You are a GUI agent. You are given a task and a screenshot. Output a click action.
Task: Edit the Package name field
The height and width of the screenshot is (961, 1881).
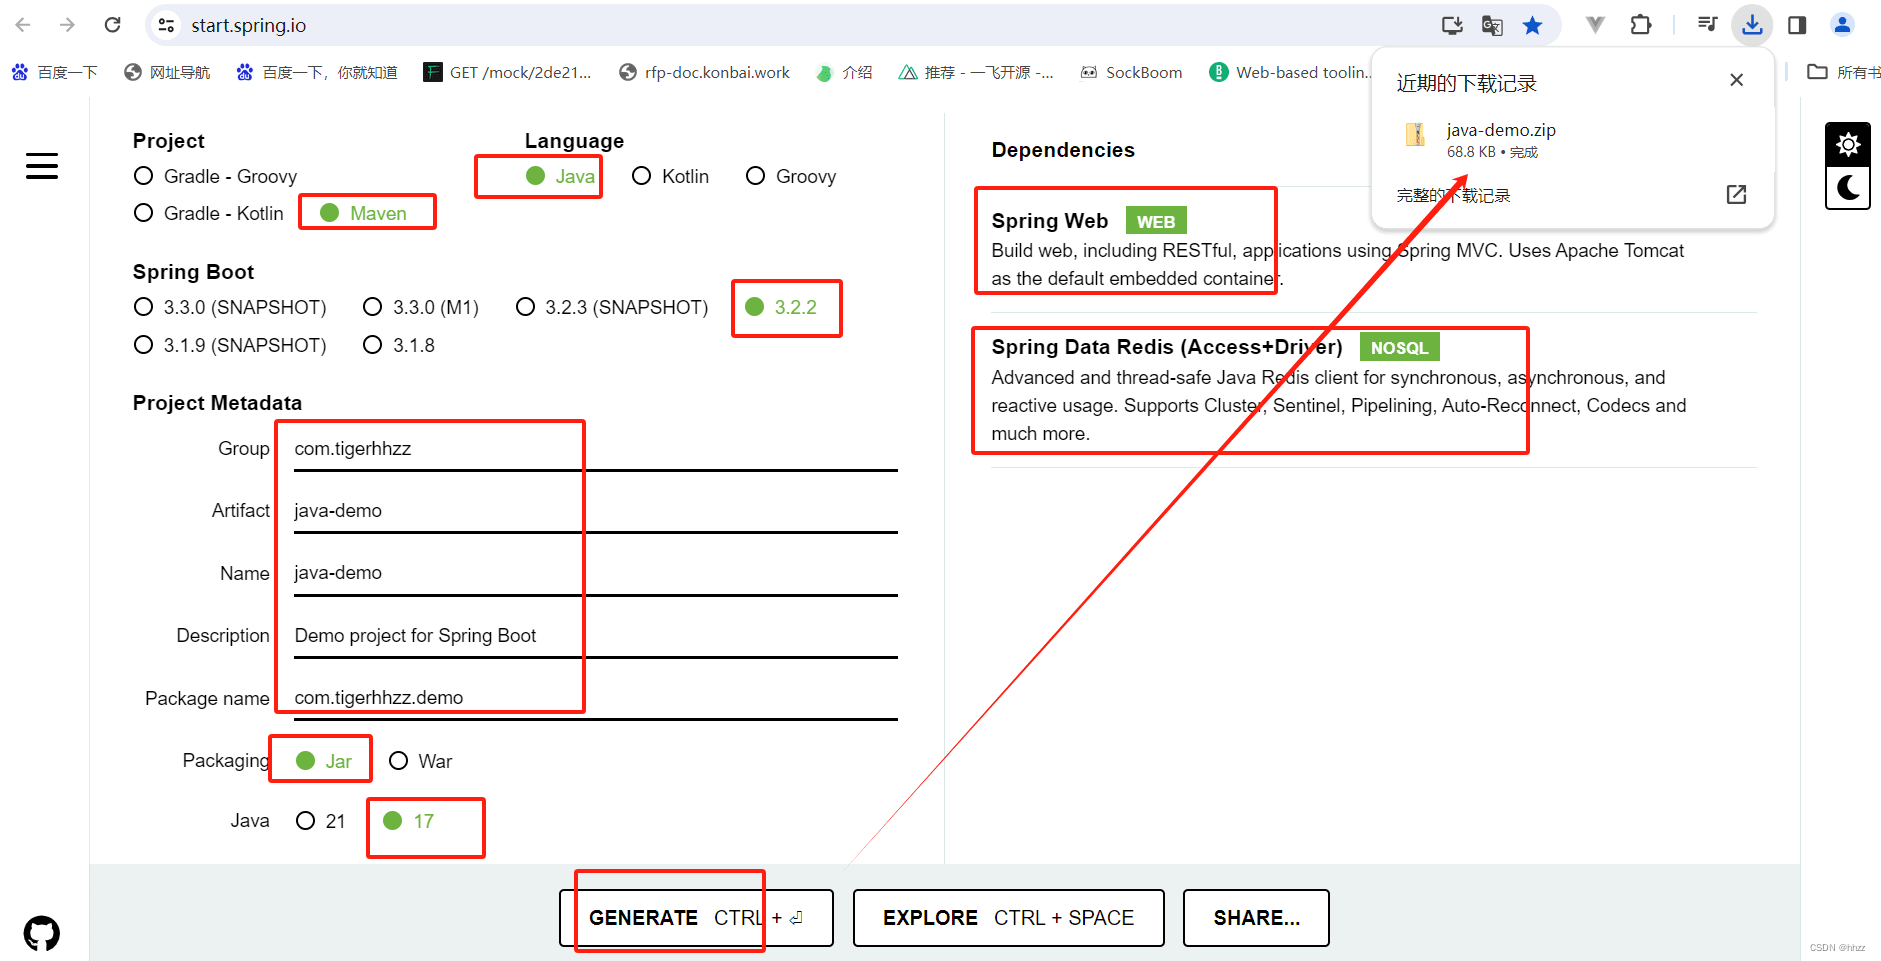pos(596,698)
